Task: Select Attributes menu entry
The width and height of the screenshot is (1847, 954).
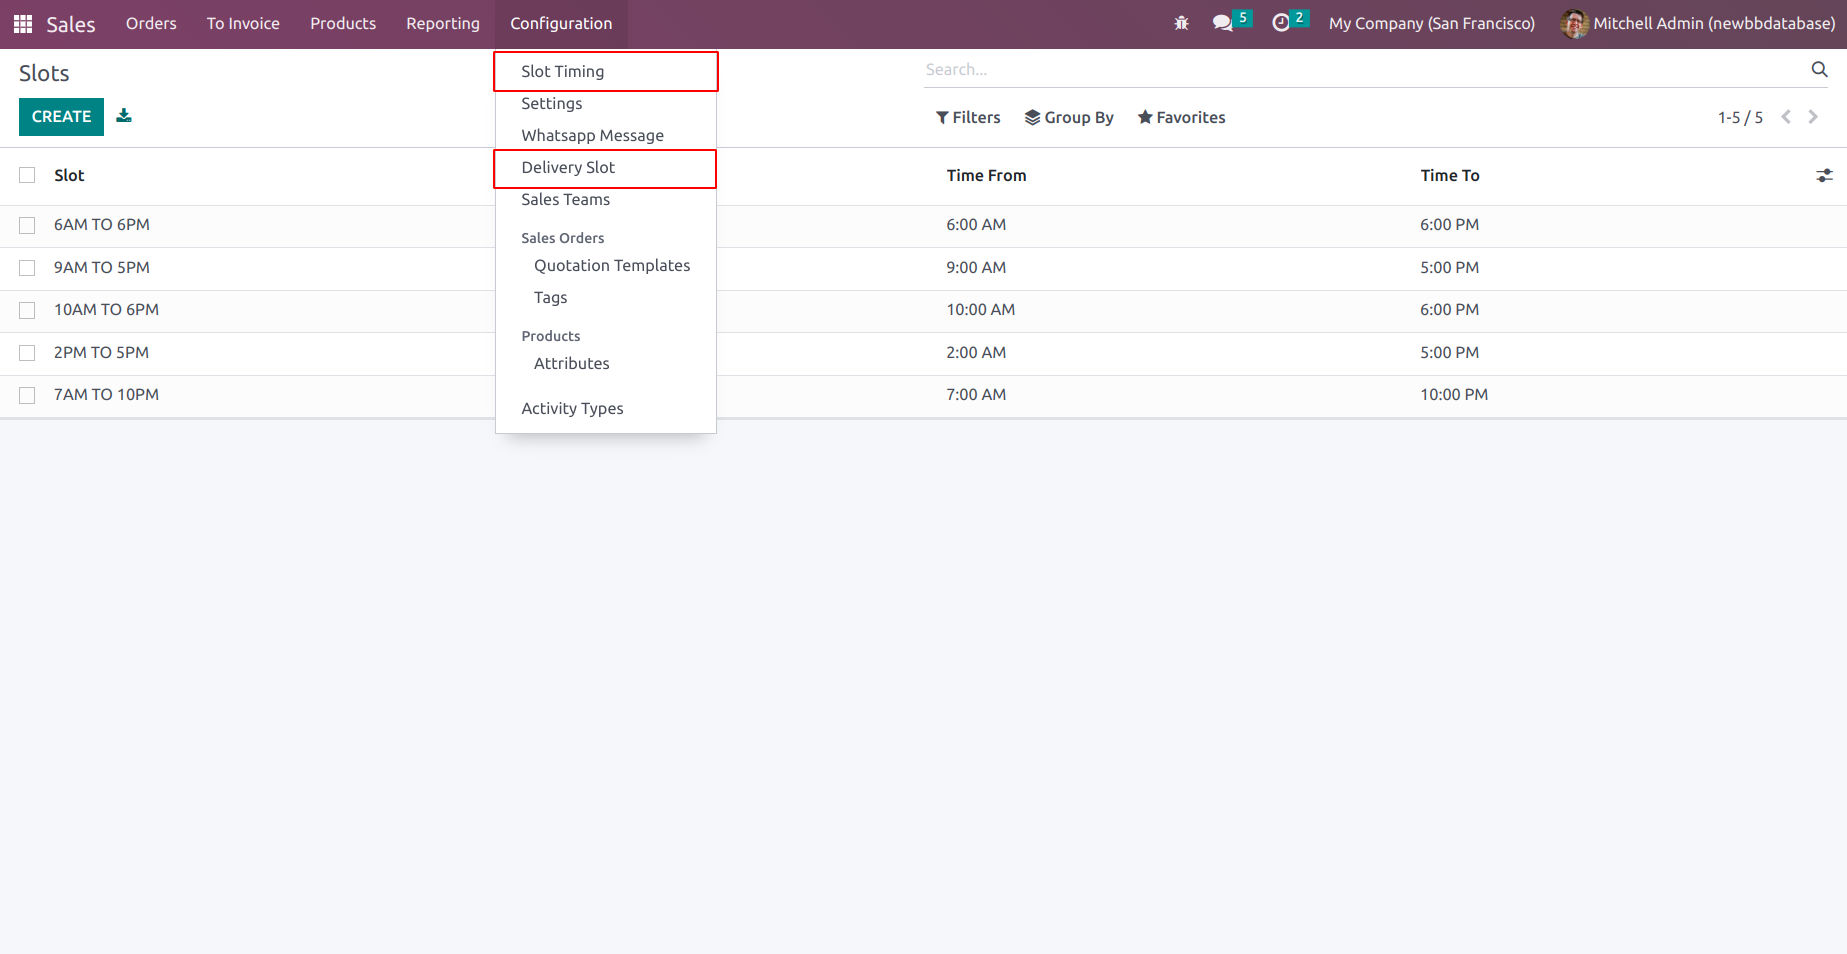Action: [x=572, y=363]
